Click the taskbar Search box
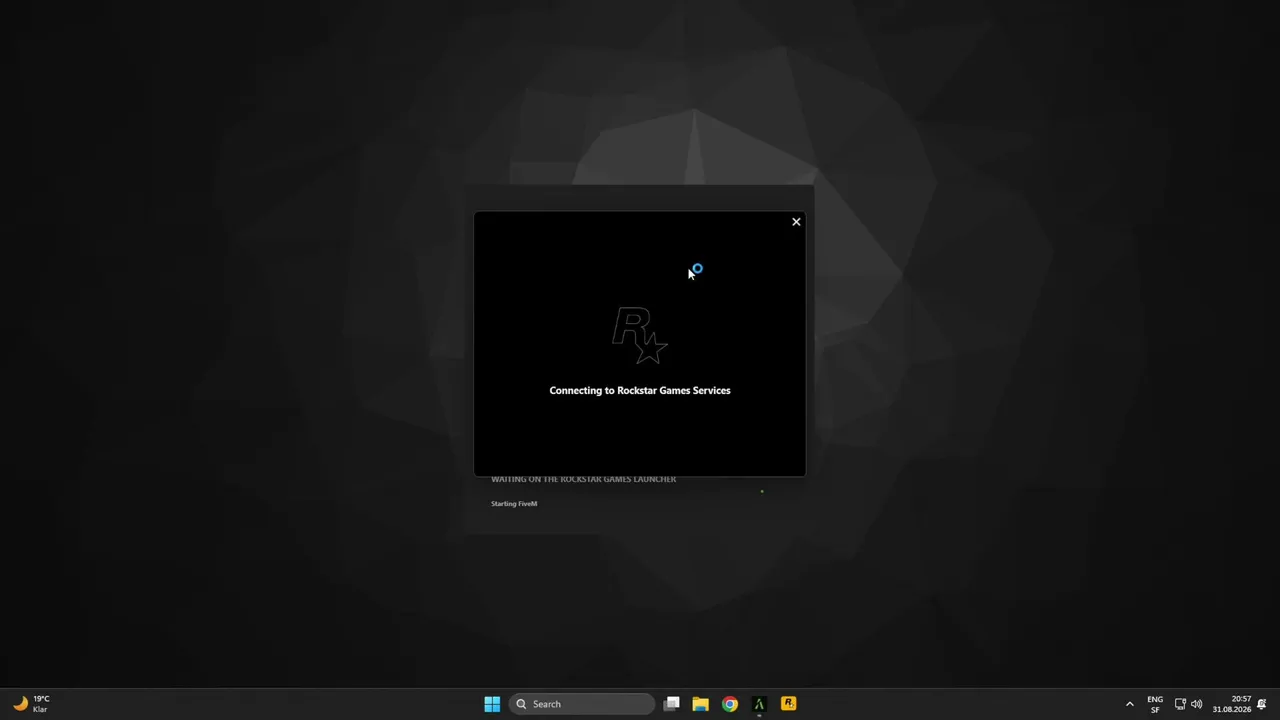 coord(583,704)
